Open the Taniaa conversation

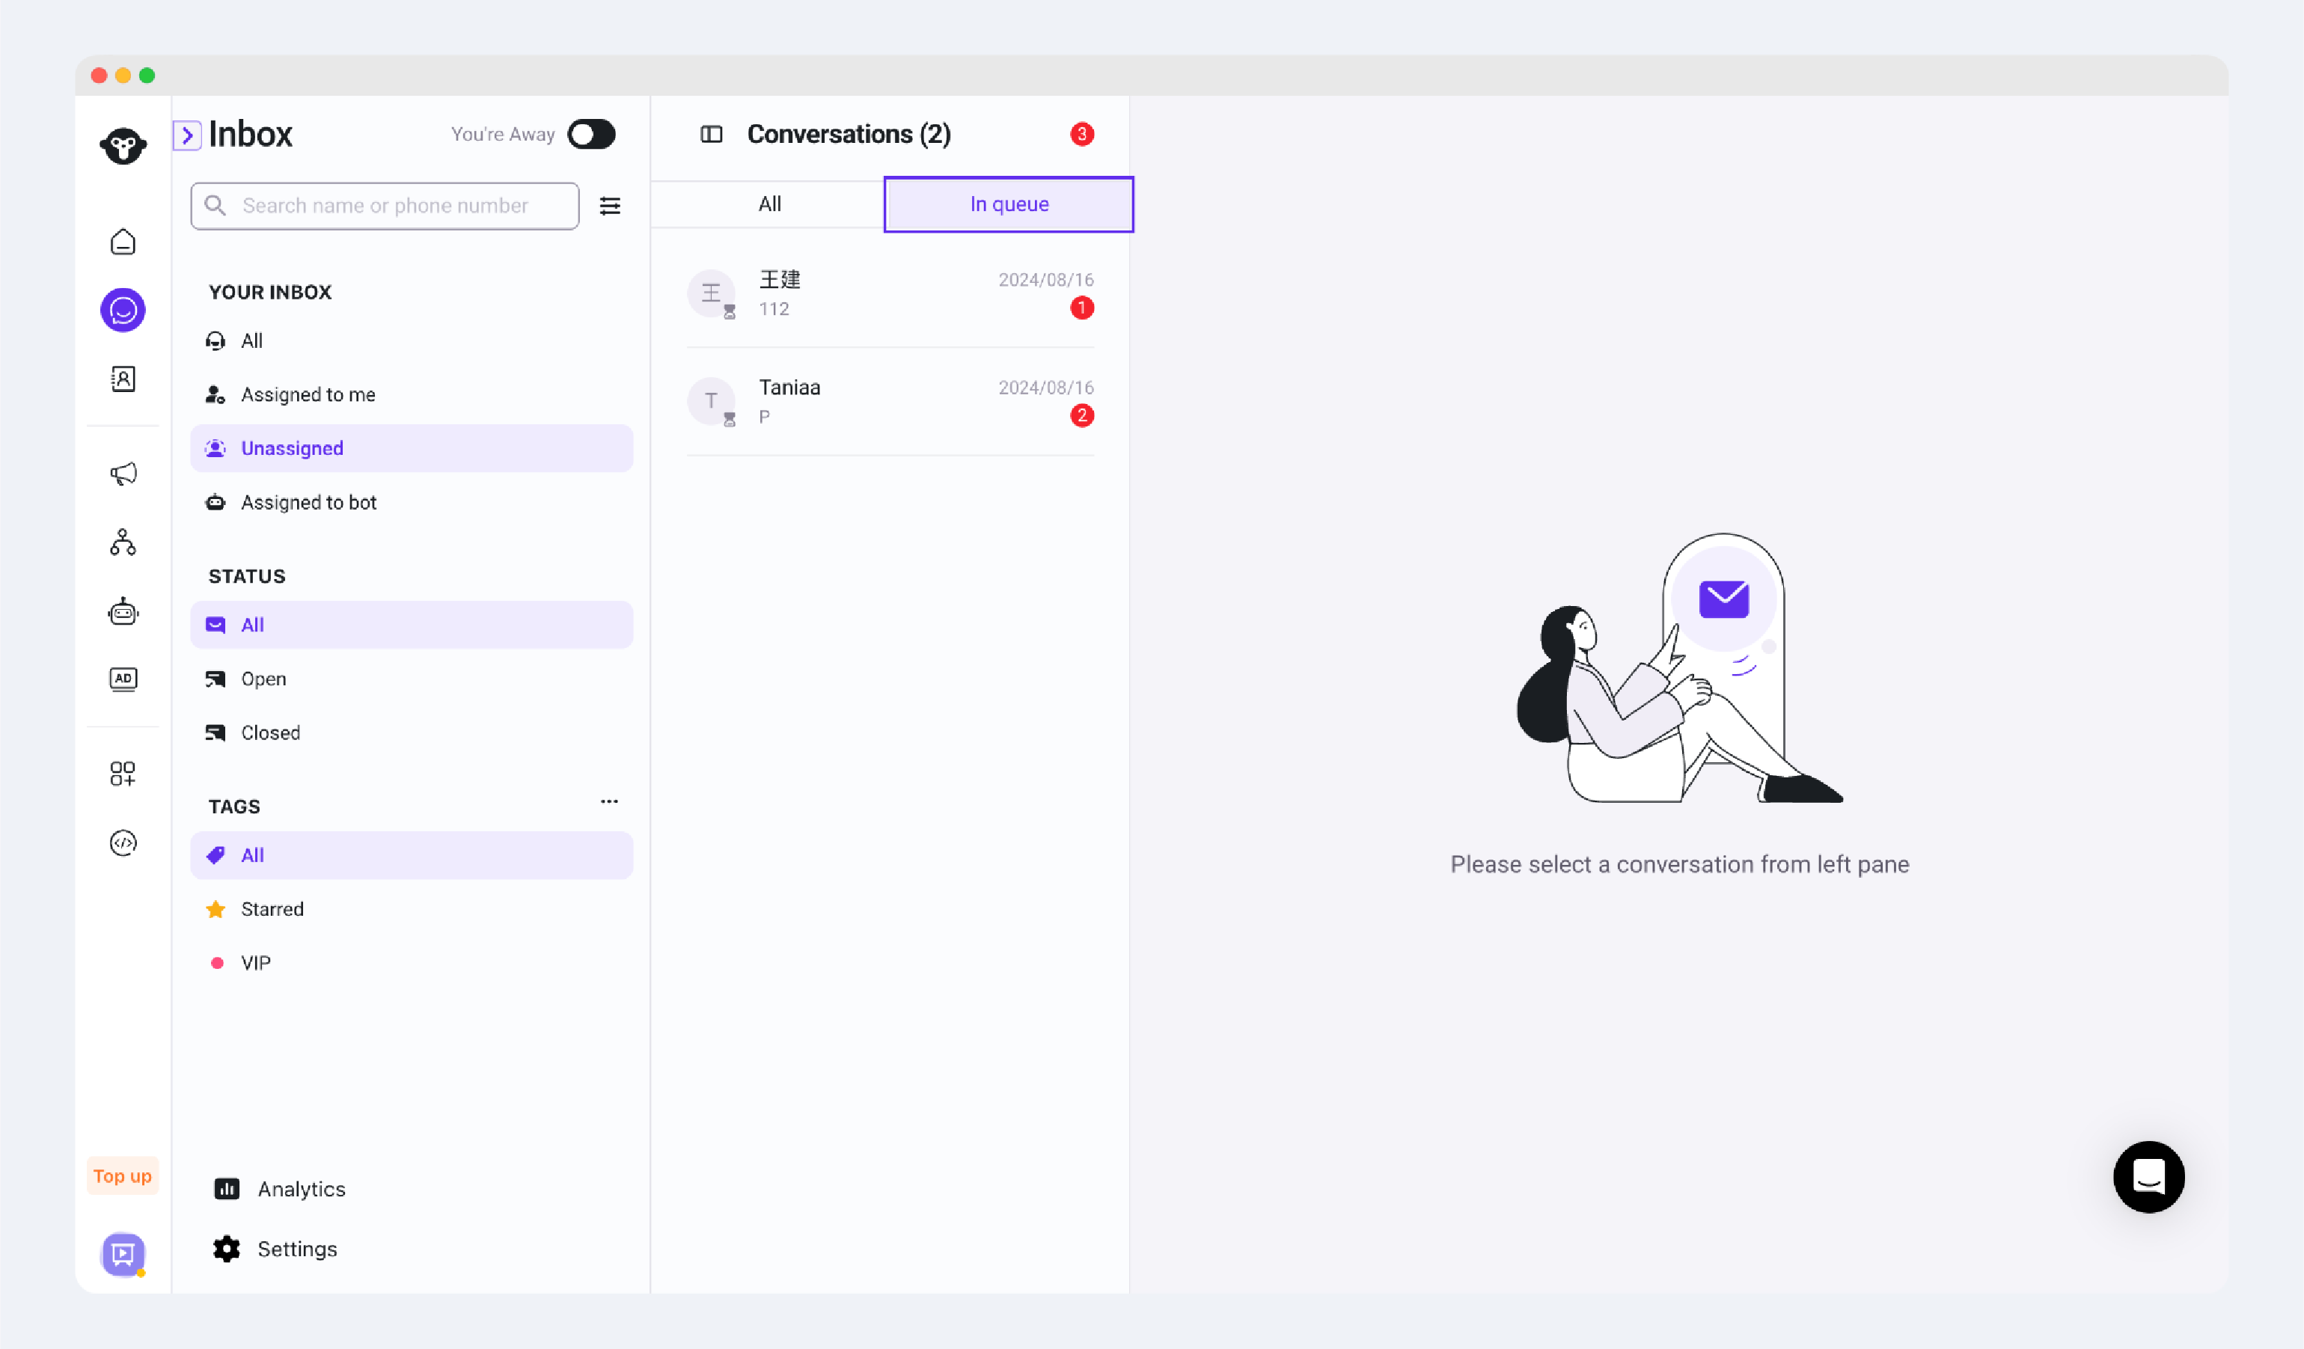[x=890, y=401]
